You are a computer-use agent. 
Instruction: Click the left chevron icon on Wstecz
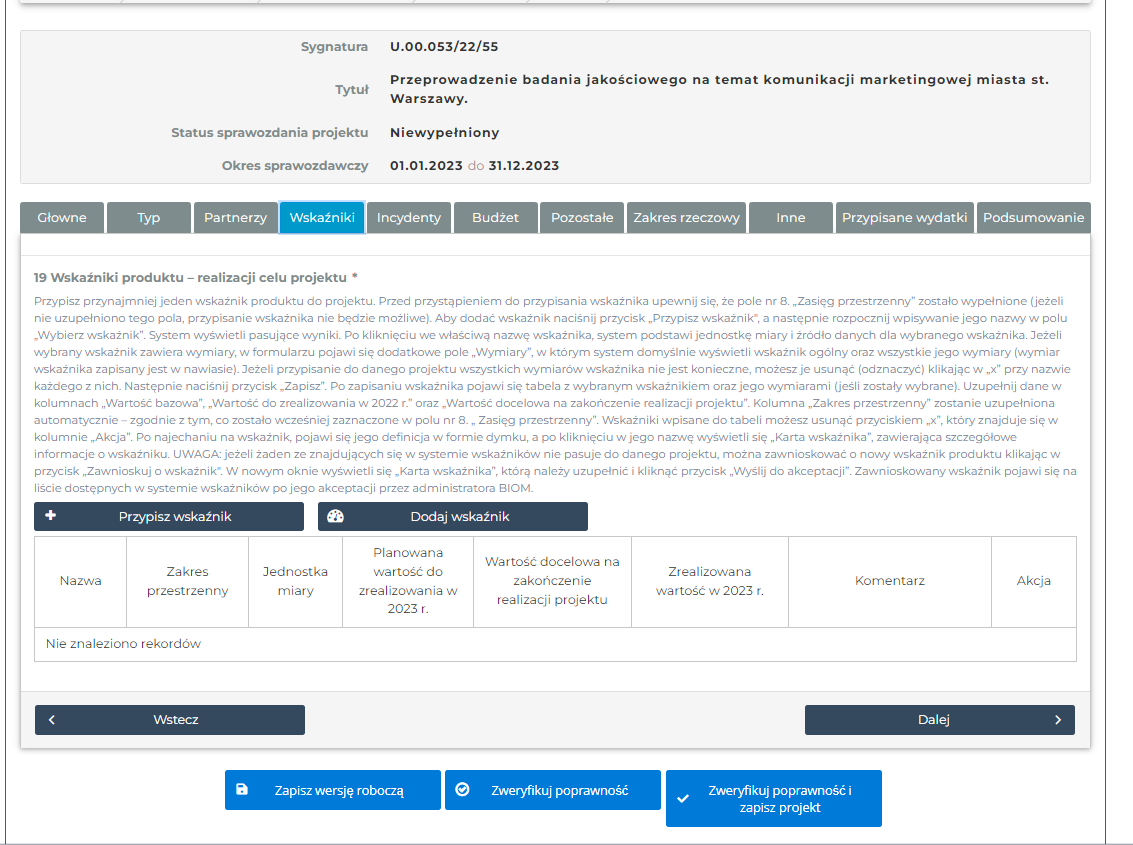tap(52, 719)
